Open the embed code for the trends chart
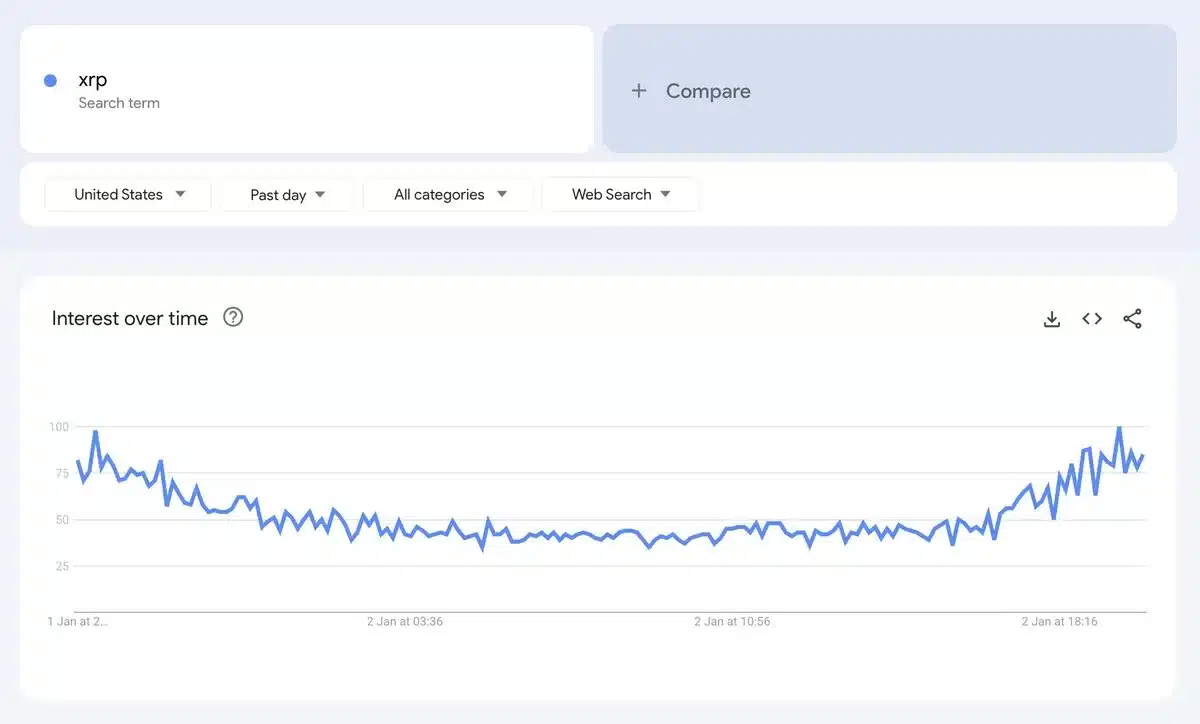 coord(1091,318)
